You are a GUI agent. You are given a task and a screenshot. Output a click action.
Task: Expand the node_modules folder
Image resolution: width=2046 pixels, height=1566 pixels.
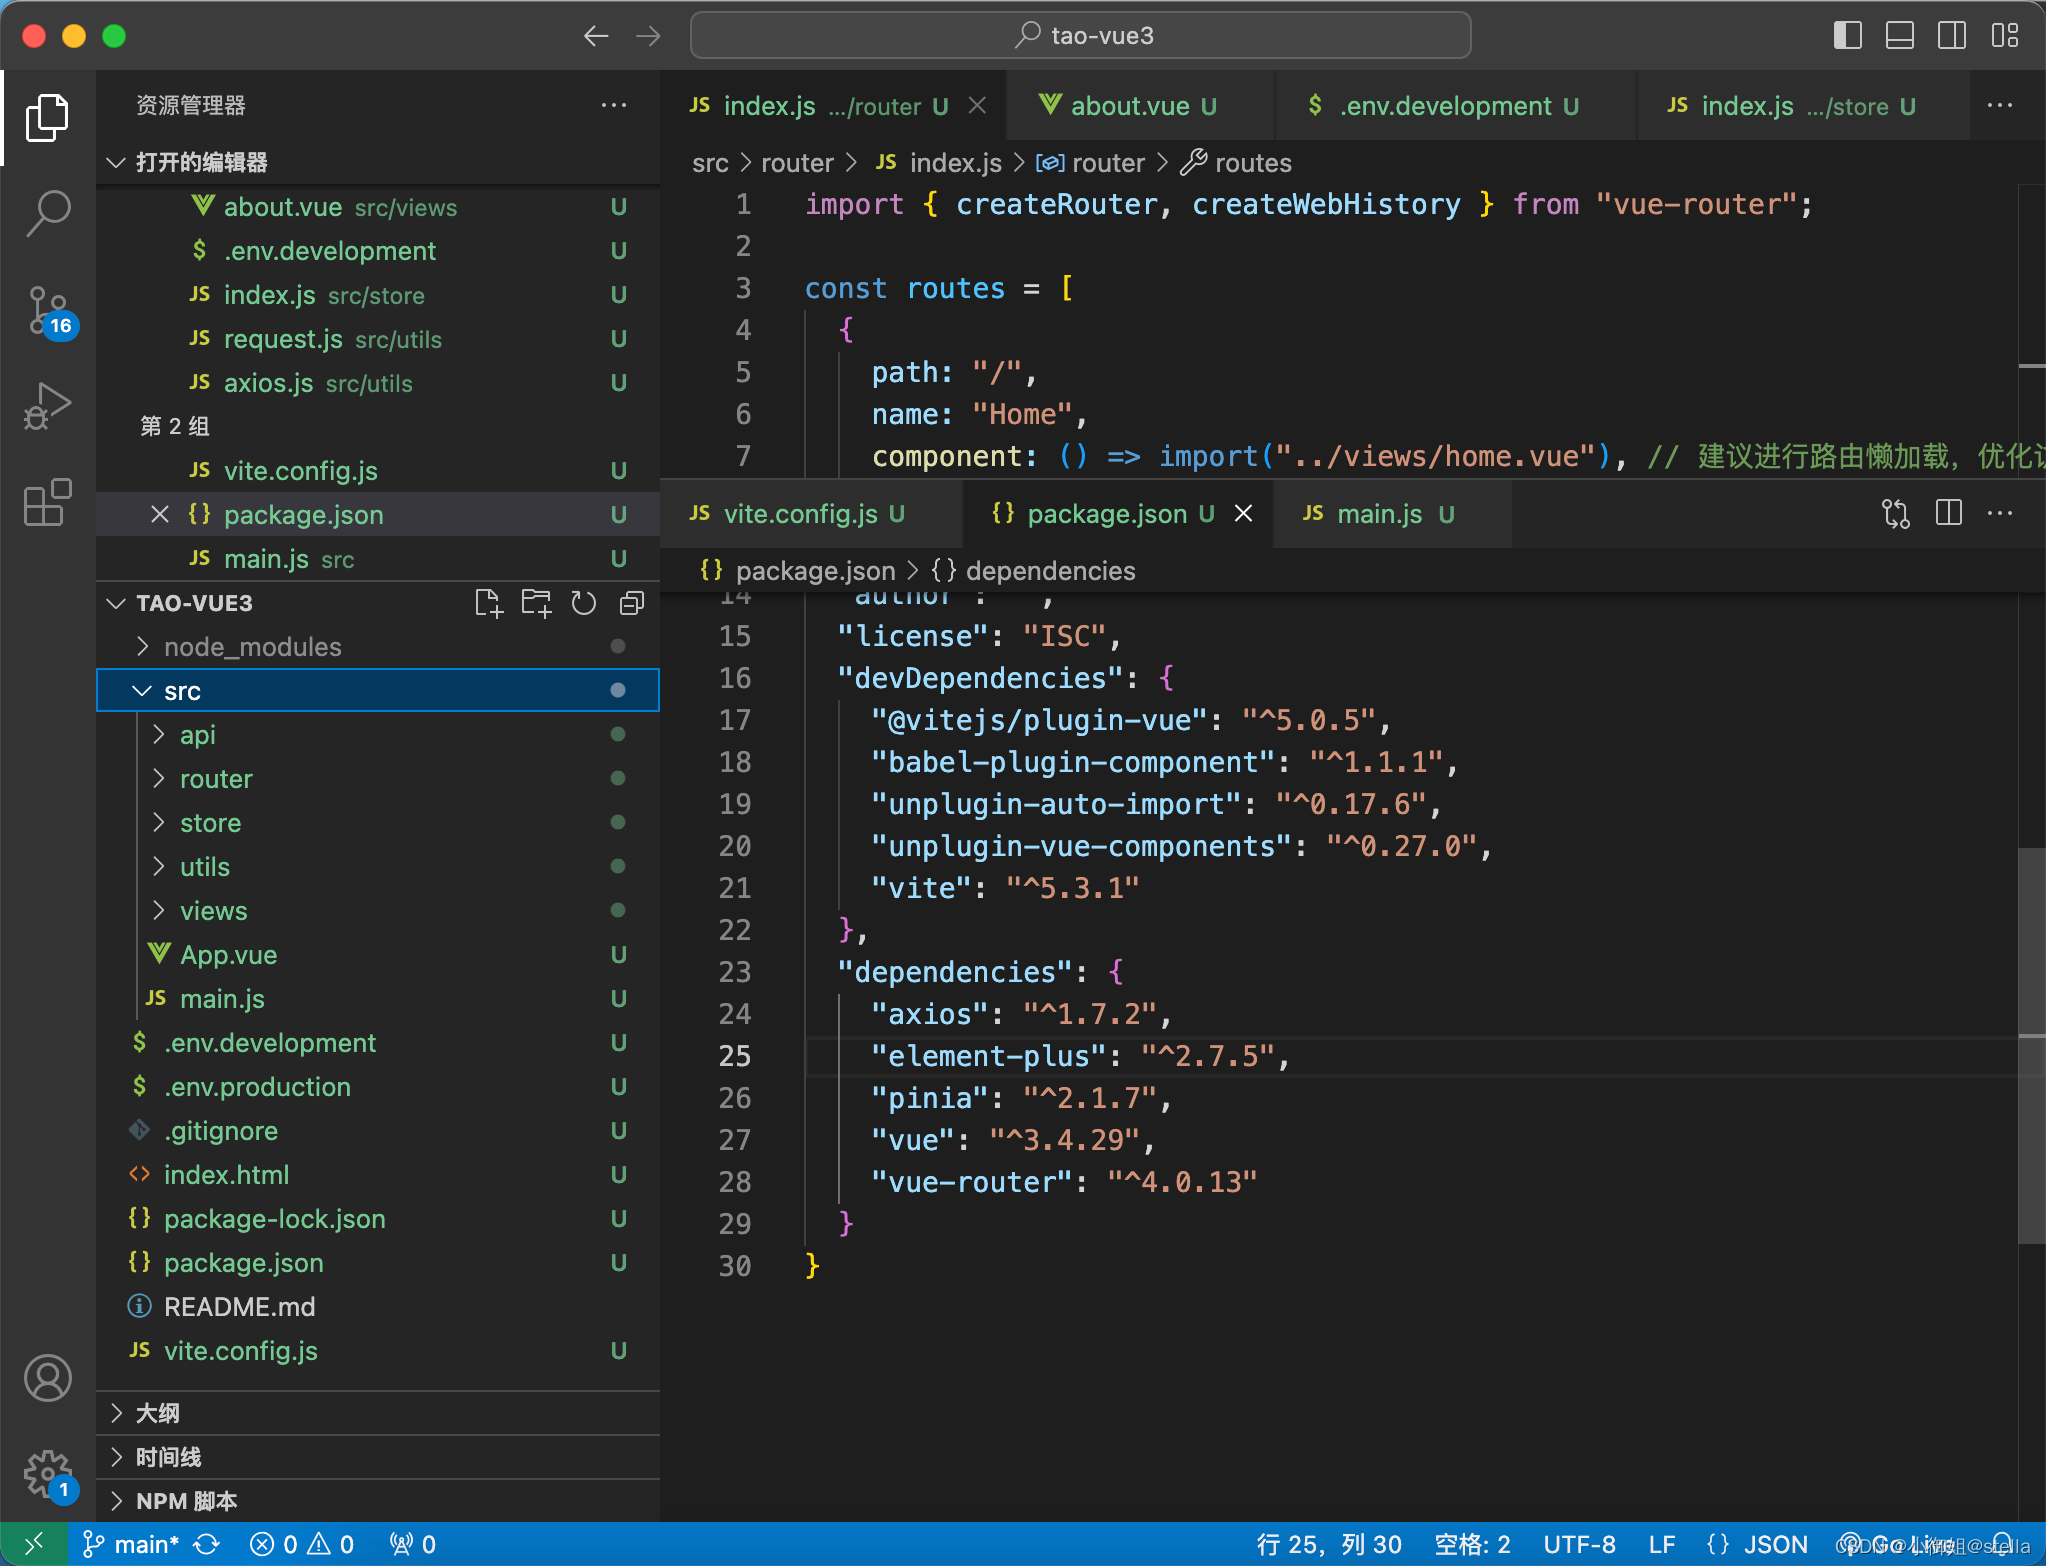[x=252, y=647]
